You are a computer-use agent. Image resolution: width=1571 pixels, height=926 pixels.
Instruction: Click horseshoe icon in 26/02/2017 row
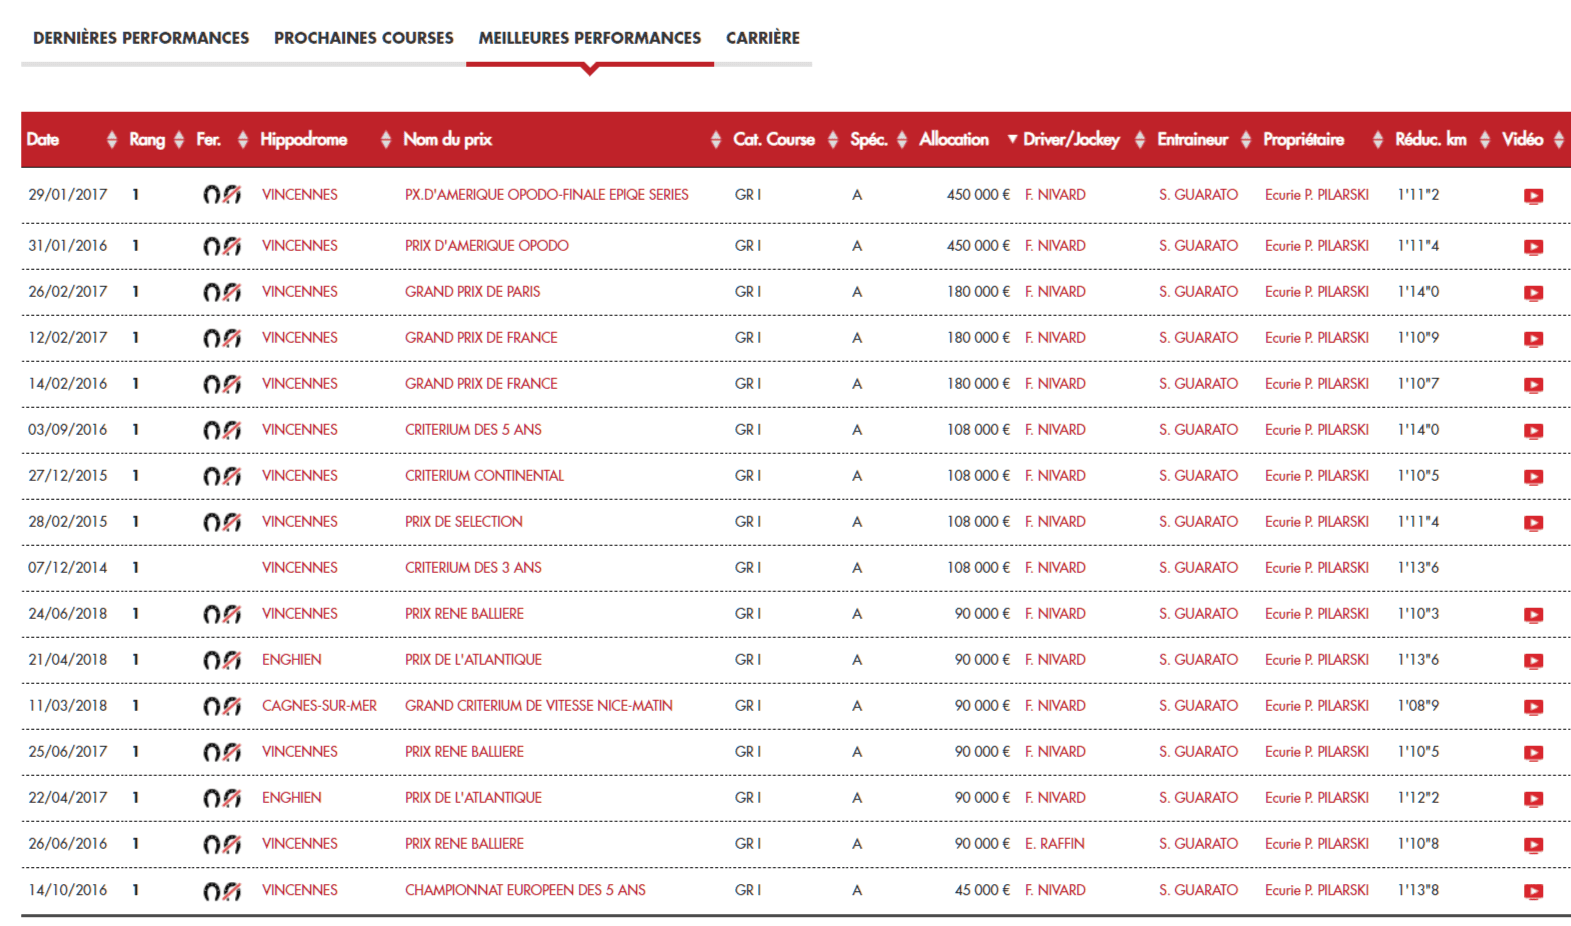pos(222,292)
